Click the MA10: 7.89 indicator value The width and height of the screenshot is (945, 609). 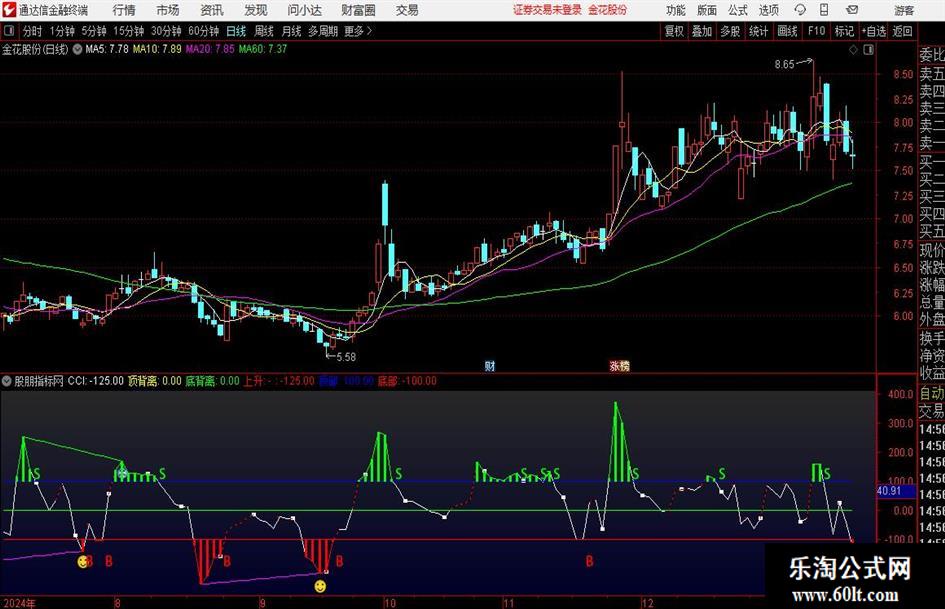click(x=157, y=49)
